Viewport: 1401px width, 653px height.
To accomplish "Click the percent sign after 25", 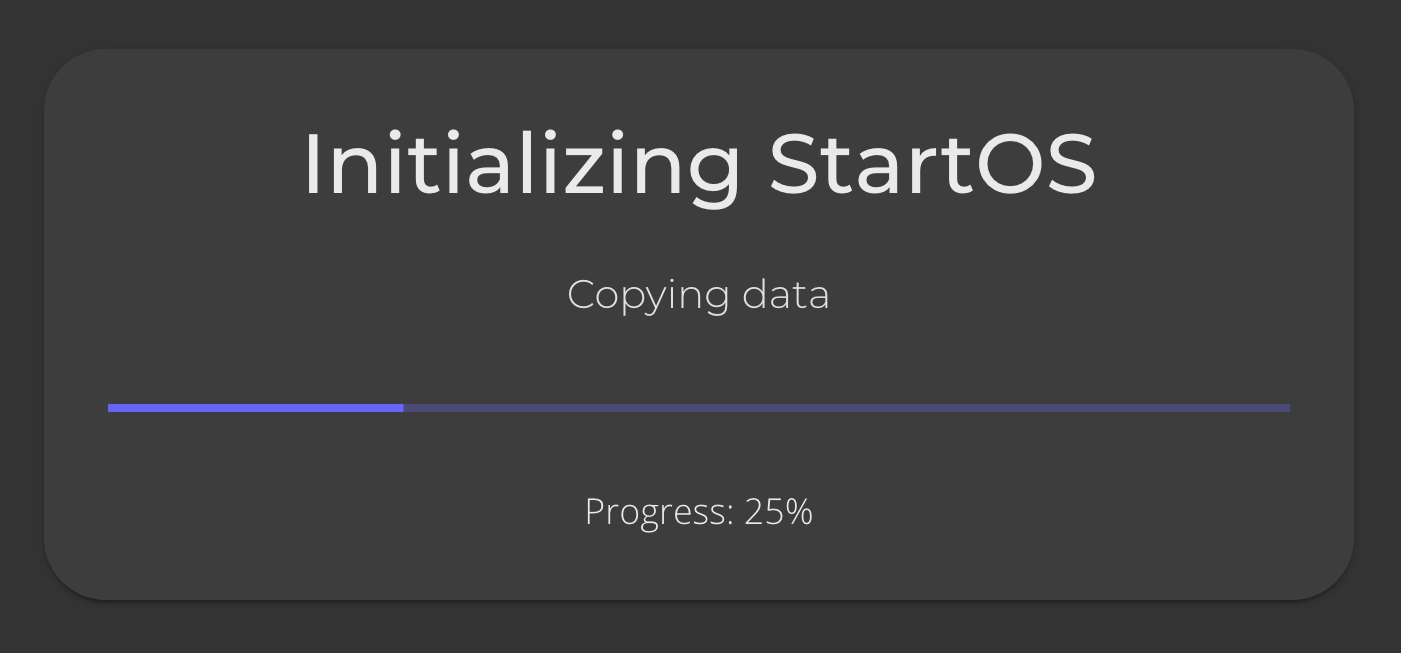I will click(x=799, y=512).
